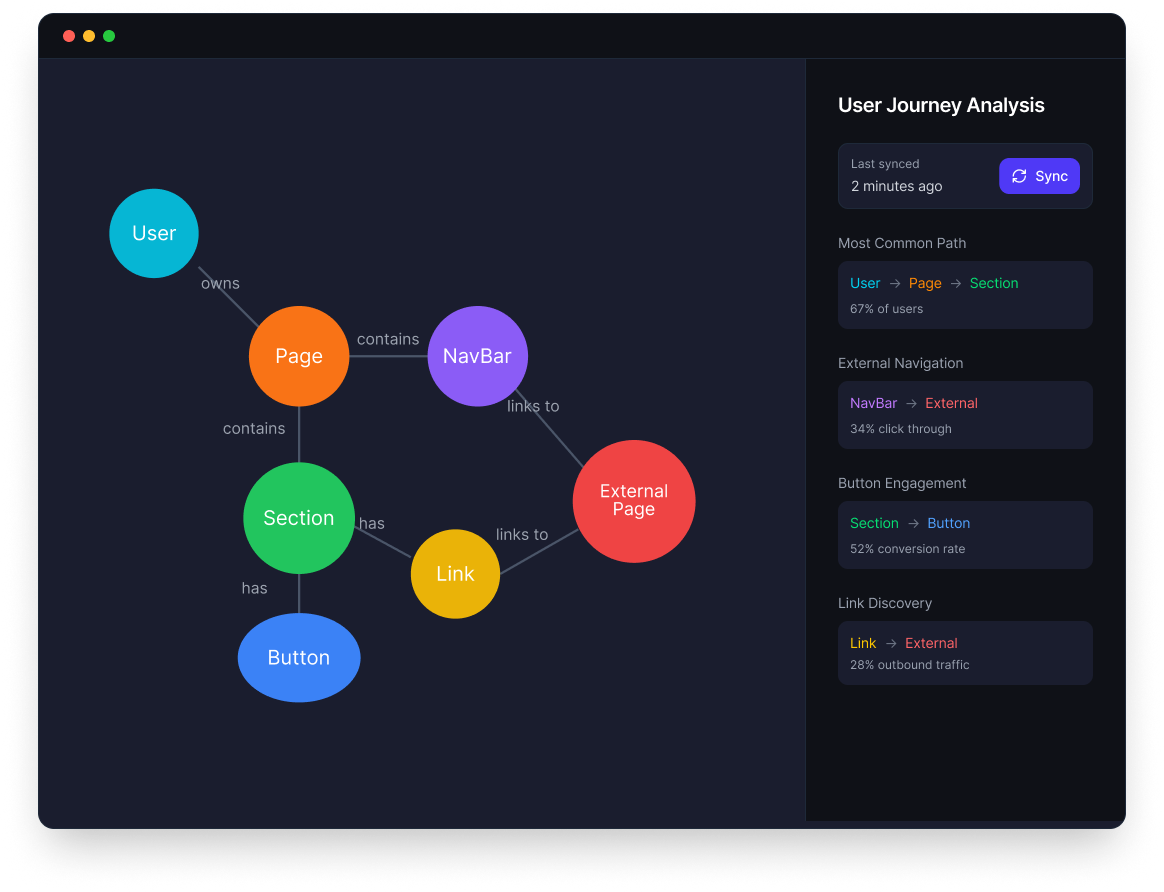
Task: Click 'links to' label near NavBar
Action: click(533, 406)
